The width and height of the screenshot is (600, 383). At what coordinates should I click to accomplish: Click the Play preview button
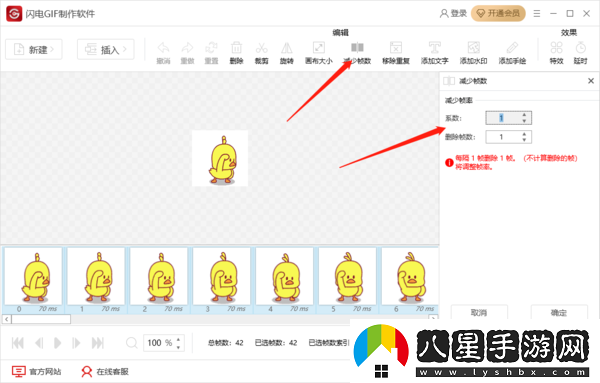[x=57, y=343]
